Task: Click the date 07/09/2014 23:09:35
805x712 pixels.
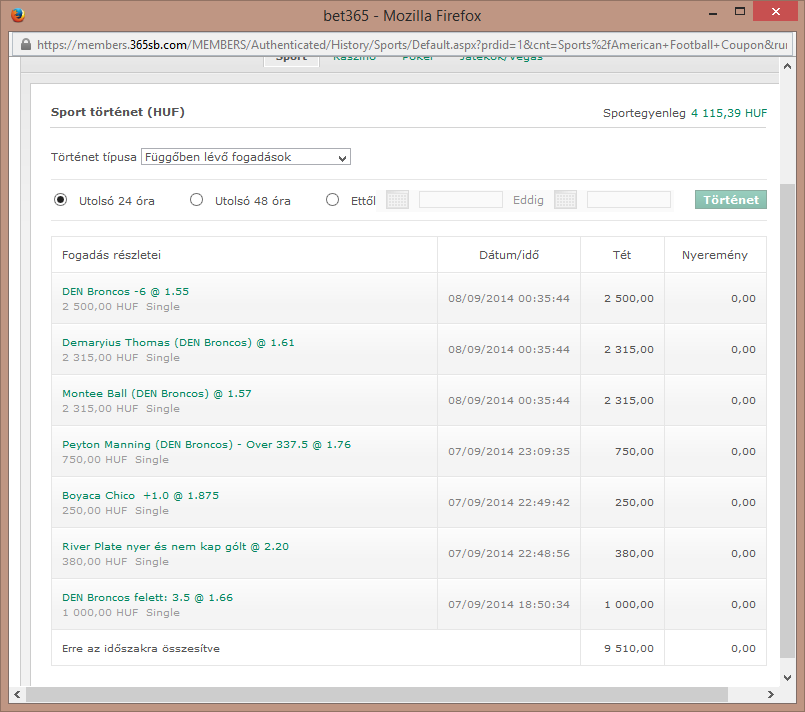Action: 509,452
